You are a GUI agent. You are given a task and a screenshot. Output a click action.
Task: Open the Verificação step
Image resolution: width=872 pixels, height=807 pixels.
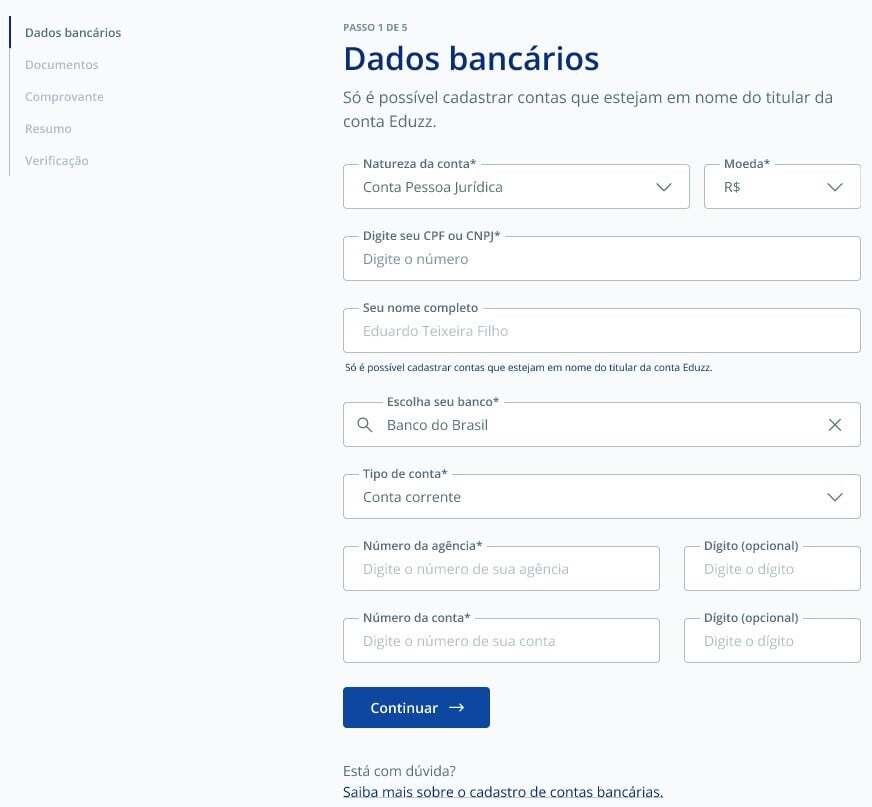57,161
